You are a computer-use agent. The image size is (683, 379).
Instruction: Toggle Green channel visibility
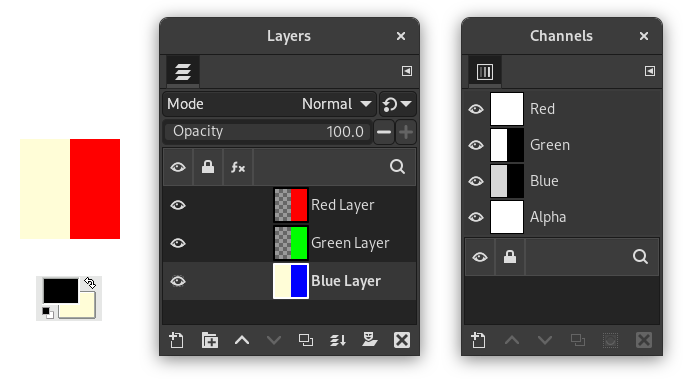coord(476,145)
